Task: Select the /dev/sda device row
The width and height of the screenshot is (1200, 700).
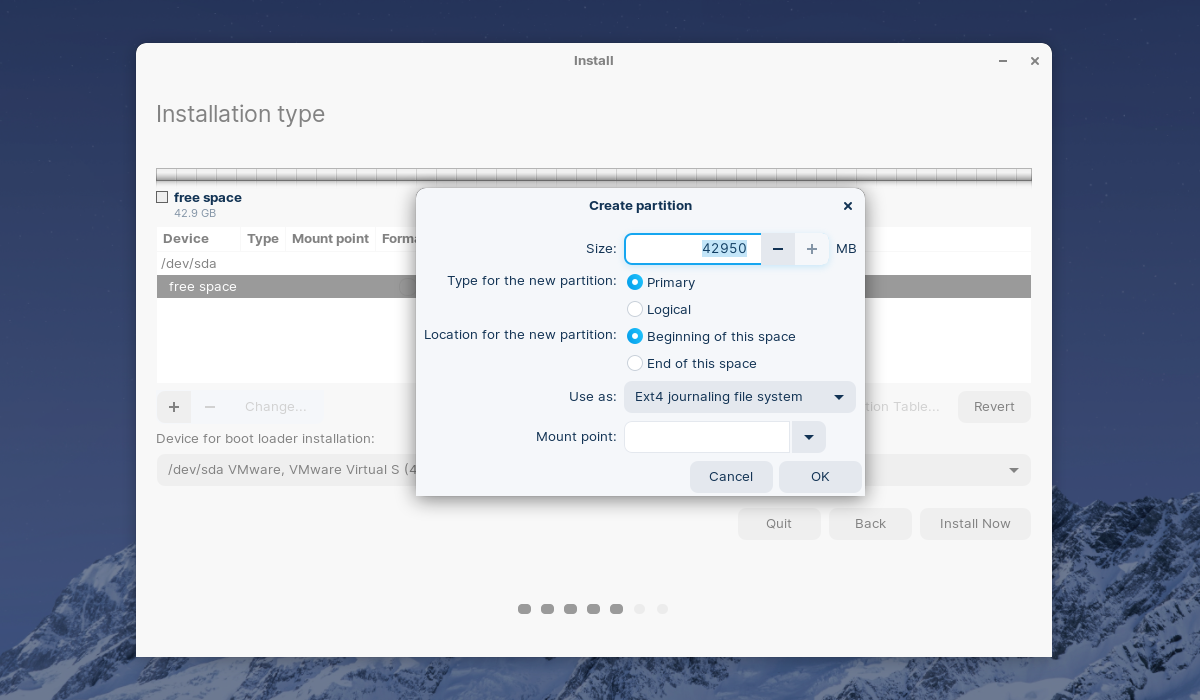Action: 594,264
